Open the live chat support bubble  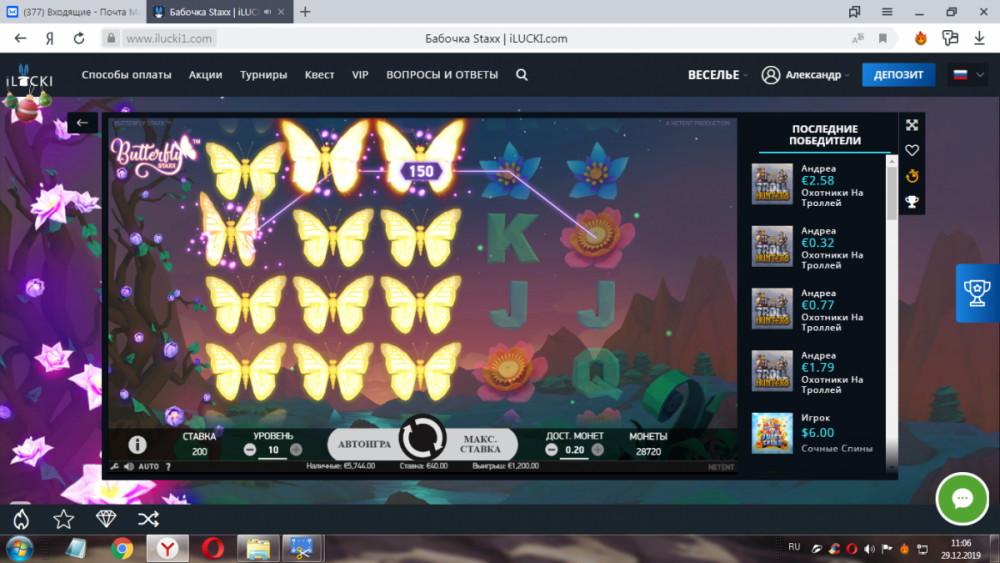[x=962, y=499]
